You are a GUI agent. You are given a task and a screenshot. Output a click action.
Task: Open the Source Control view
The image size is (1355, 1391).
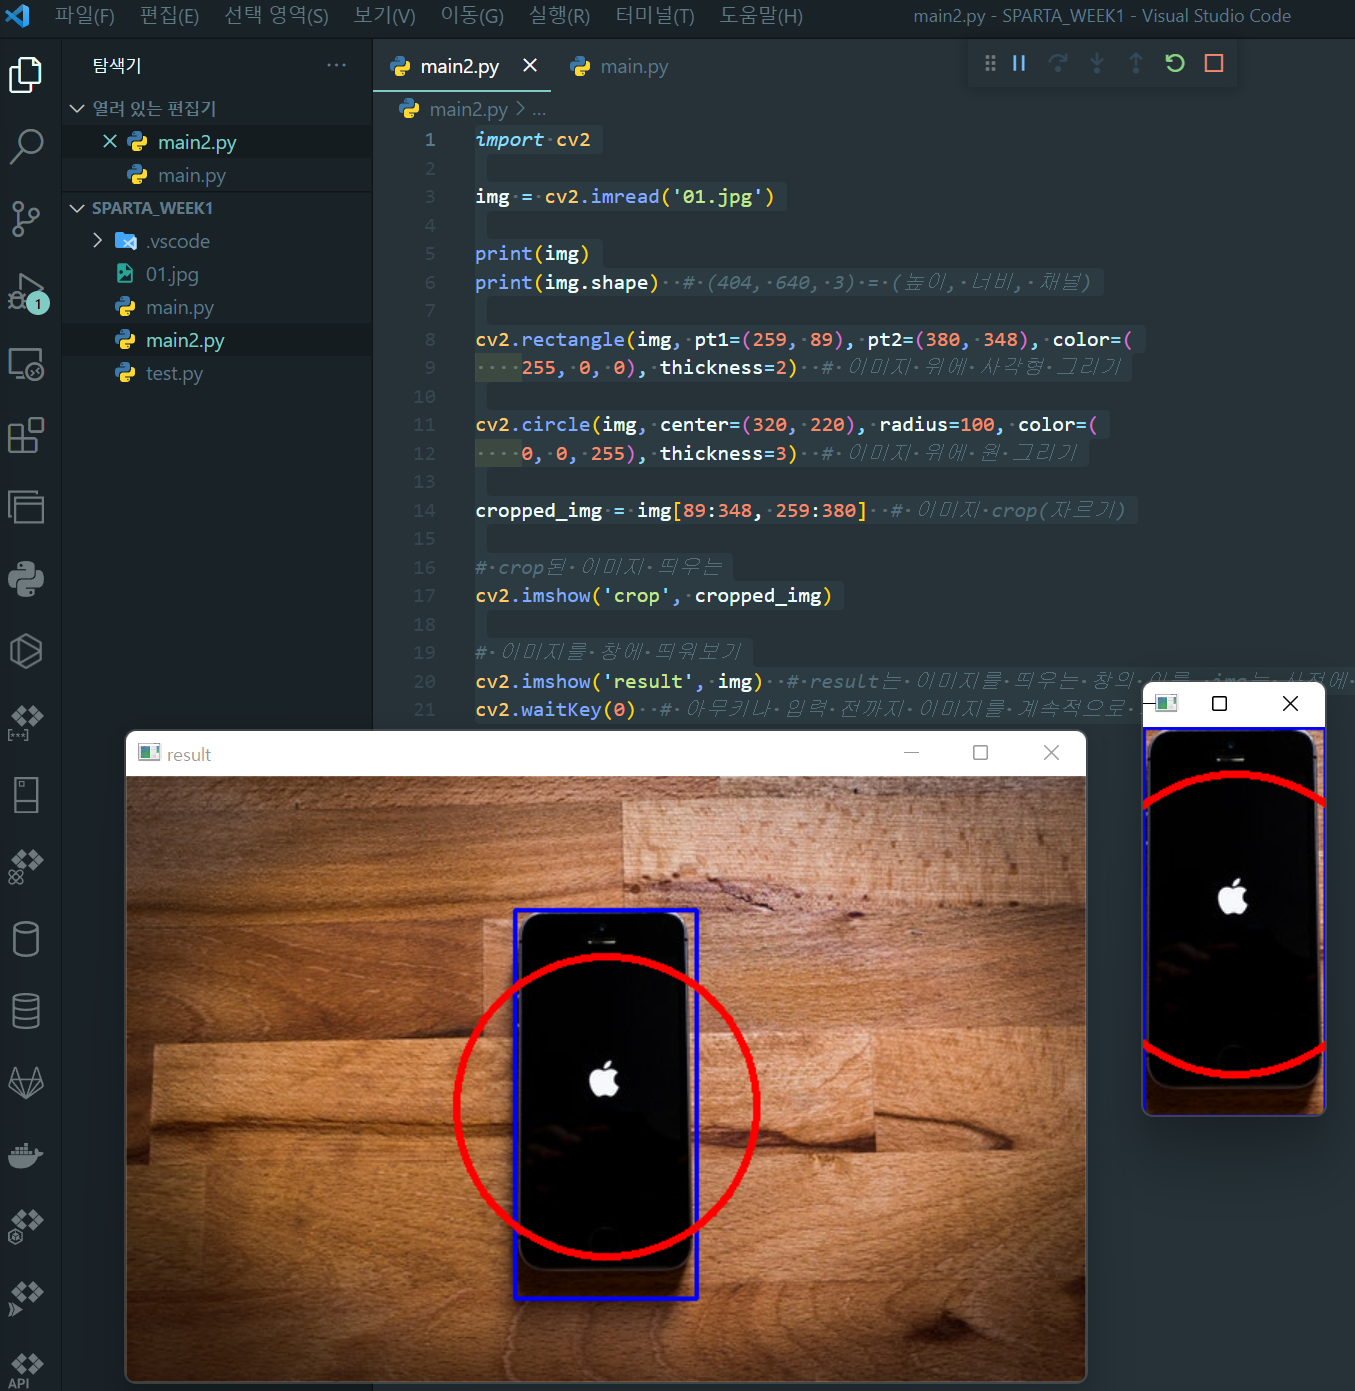[26, 219]
